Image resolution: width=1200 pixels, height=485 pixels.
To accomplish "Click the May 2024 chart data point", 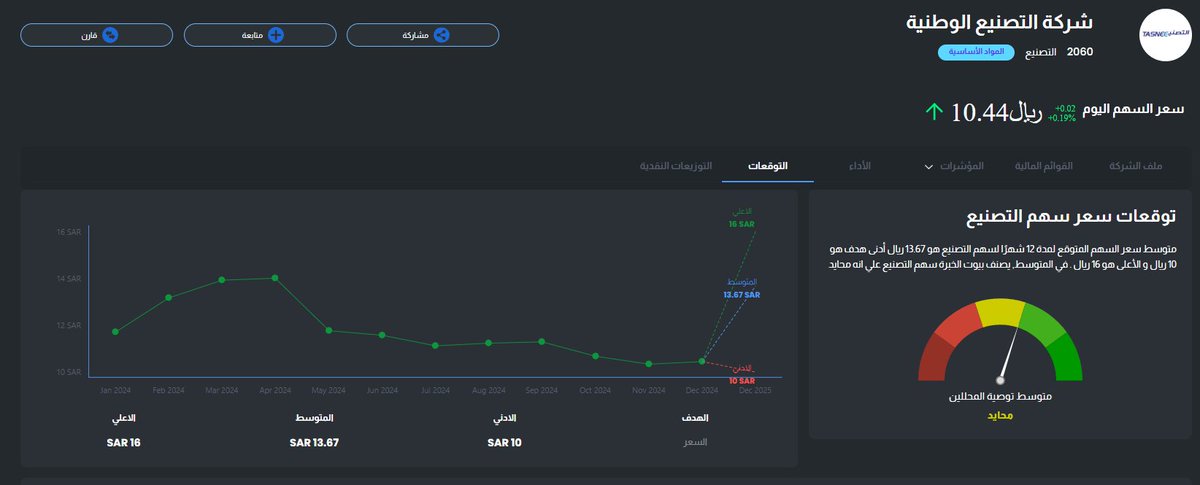I will (x=328, y=330).
